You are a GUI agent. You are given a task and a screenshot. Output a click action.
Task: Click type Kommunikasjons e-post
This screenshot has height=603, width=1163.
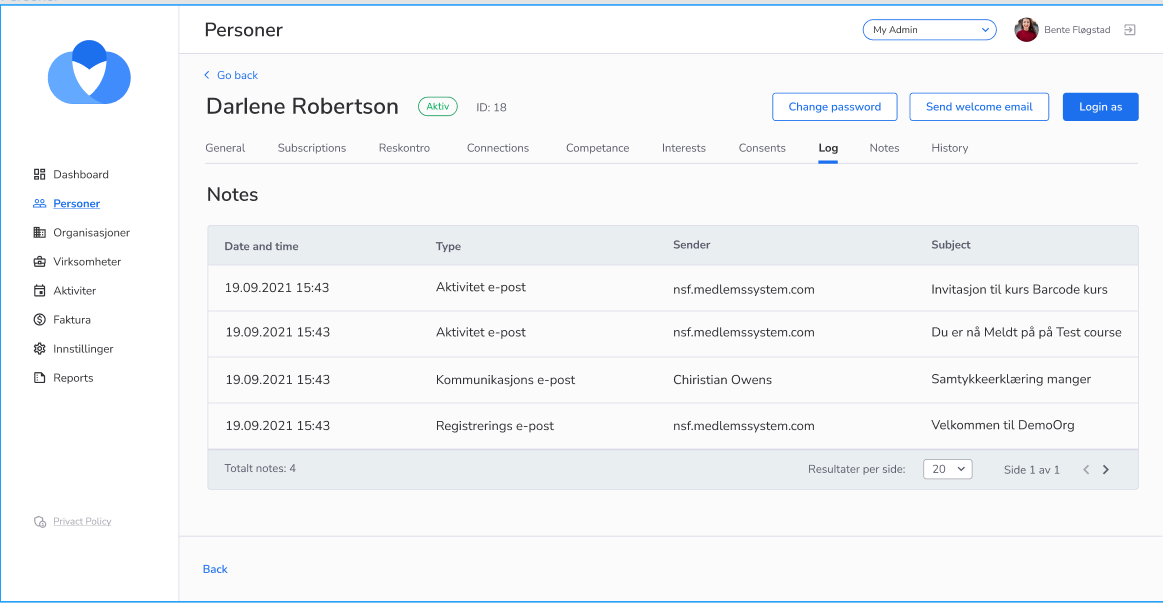point(505,380)
